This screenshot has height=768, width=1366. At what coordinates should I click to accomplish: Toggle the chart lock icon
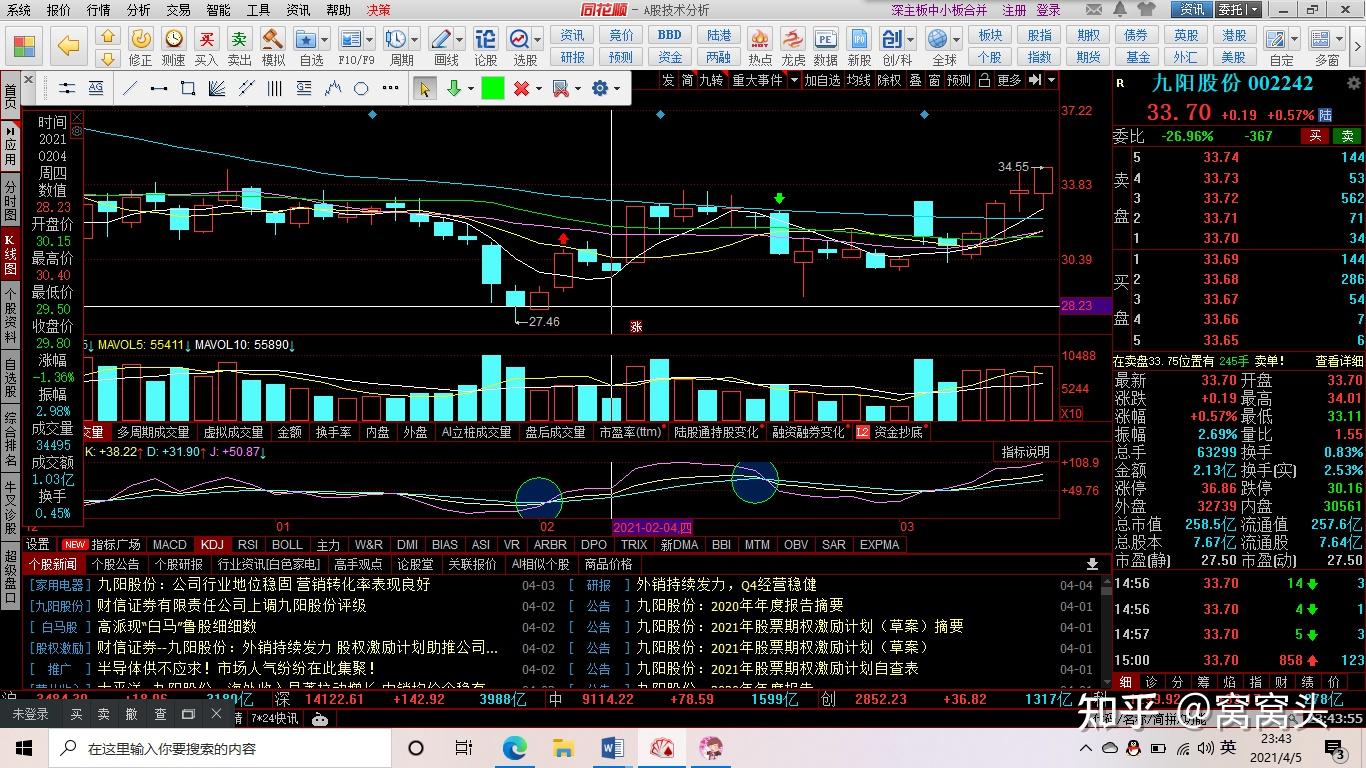tap(985, 80)
